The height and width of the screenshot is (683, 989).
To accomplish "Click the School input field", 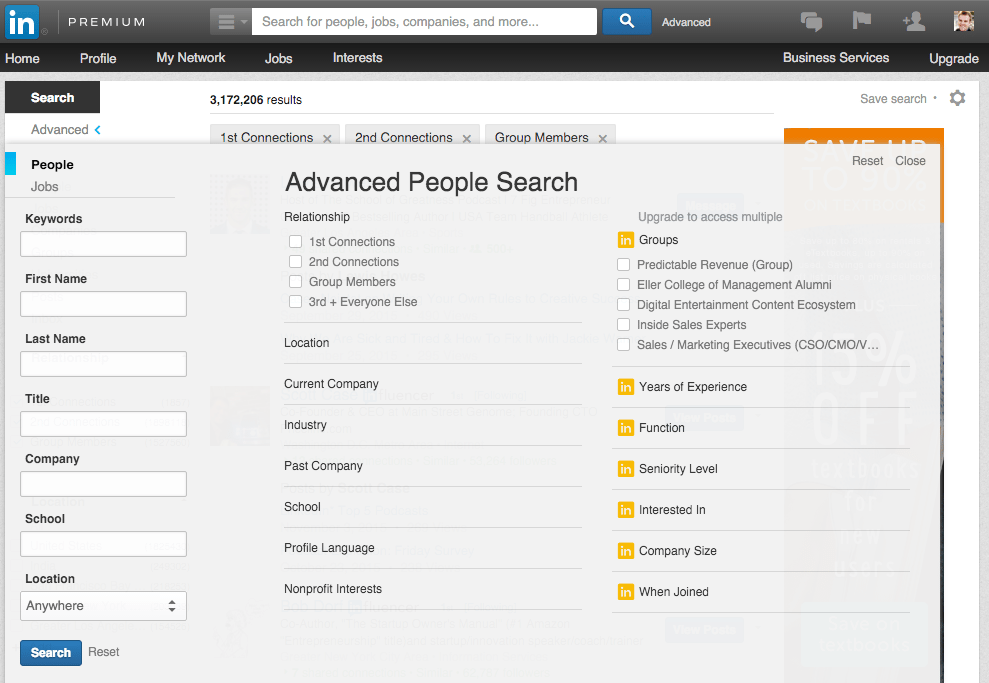I will tap(103, 544).
